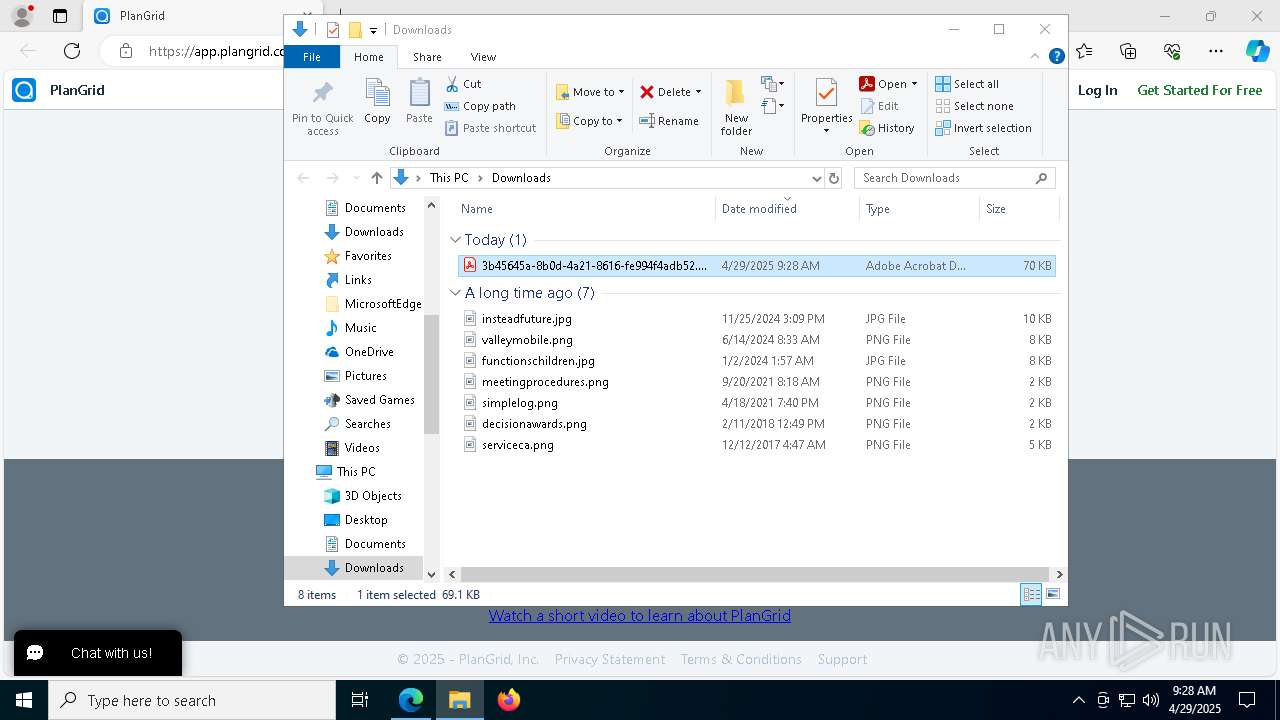
Task: Click Log In on PlanGrid page
Action: tap(1097, 90)
